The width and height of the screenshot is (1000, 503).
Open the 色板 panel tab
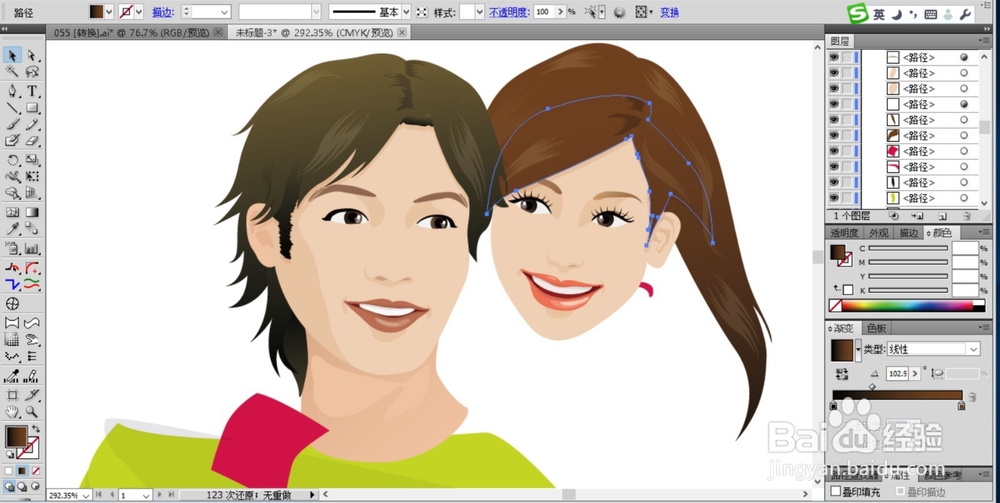click(x=876, y=328)
